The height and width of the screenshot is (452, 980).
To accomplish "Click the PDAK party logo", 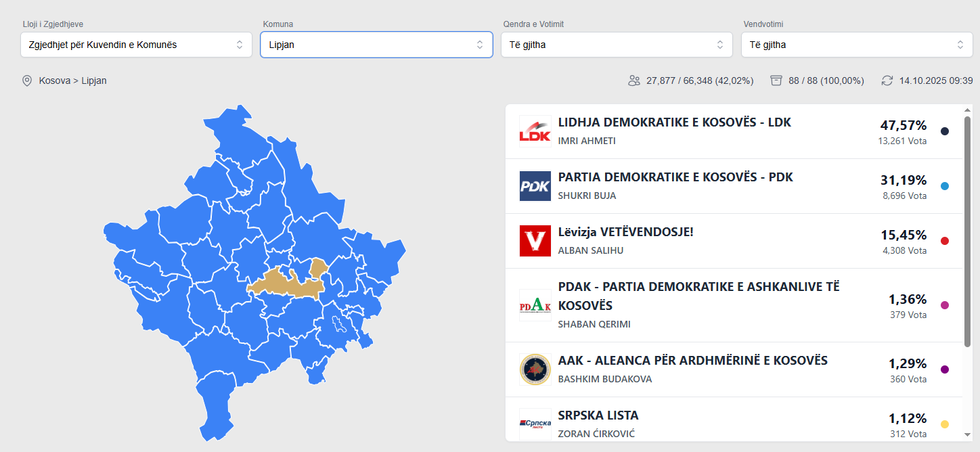I will [535, 305].
